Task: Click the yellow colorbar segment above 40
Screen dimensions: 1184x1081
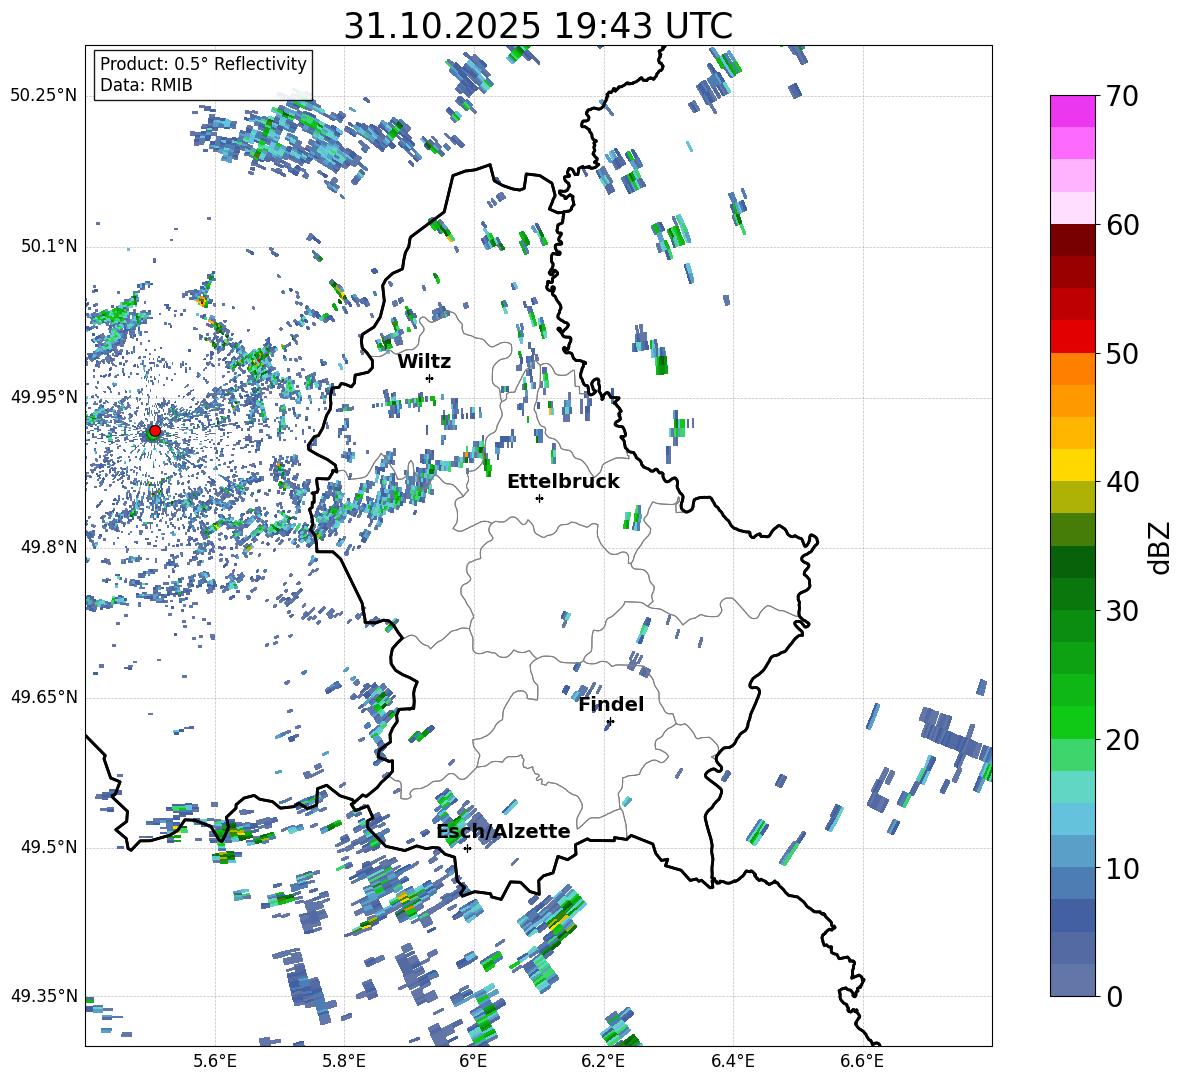Action: click(x=1073, y=465)
